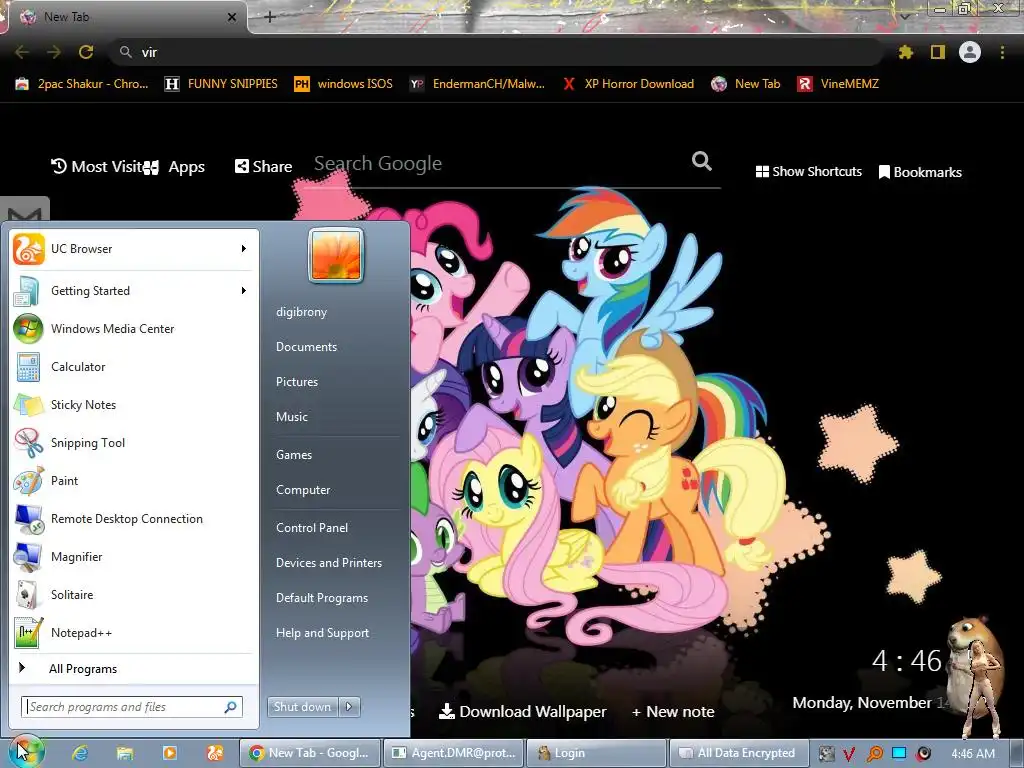Image resolution: width=1024 pixels, height=768 pixels.
Task: Click Chrome reload button
Action: [86, 52]
